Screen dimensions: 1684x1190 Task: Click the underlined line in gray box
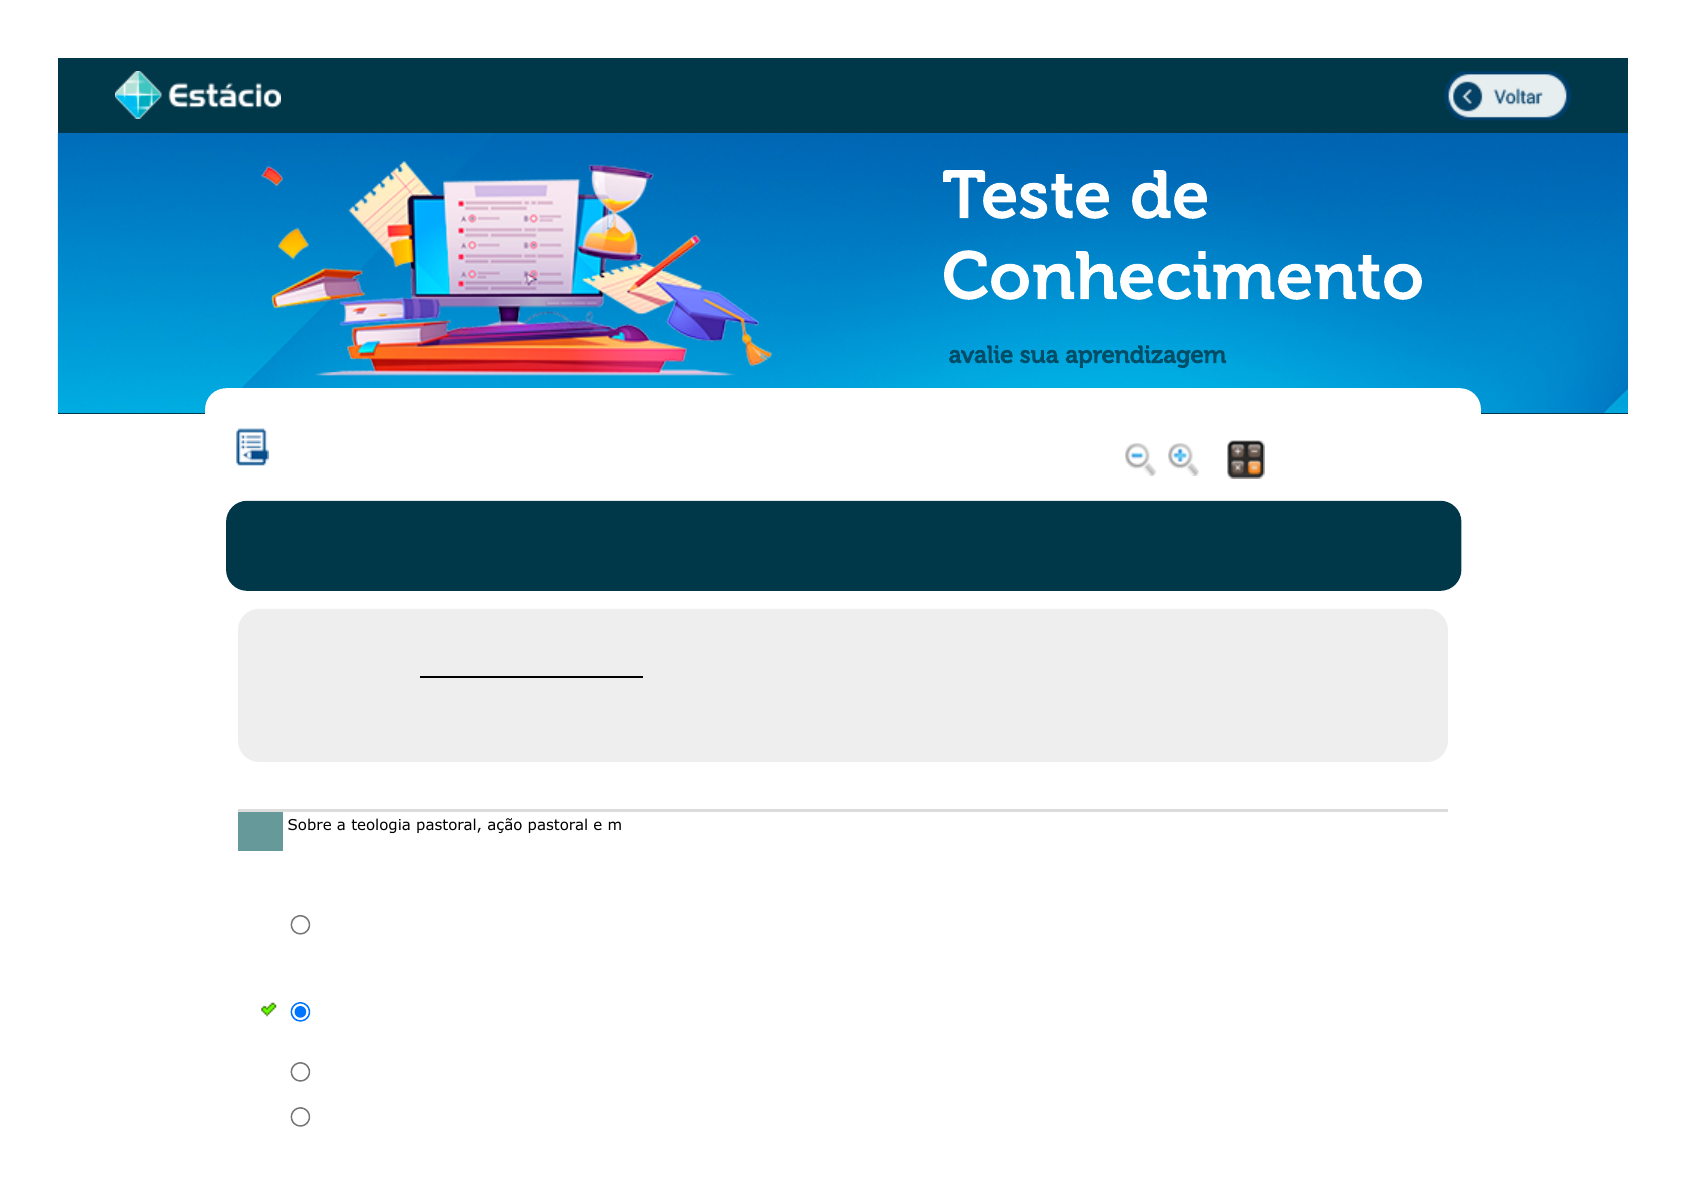(531, 676)
